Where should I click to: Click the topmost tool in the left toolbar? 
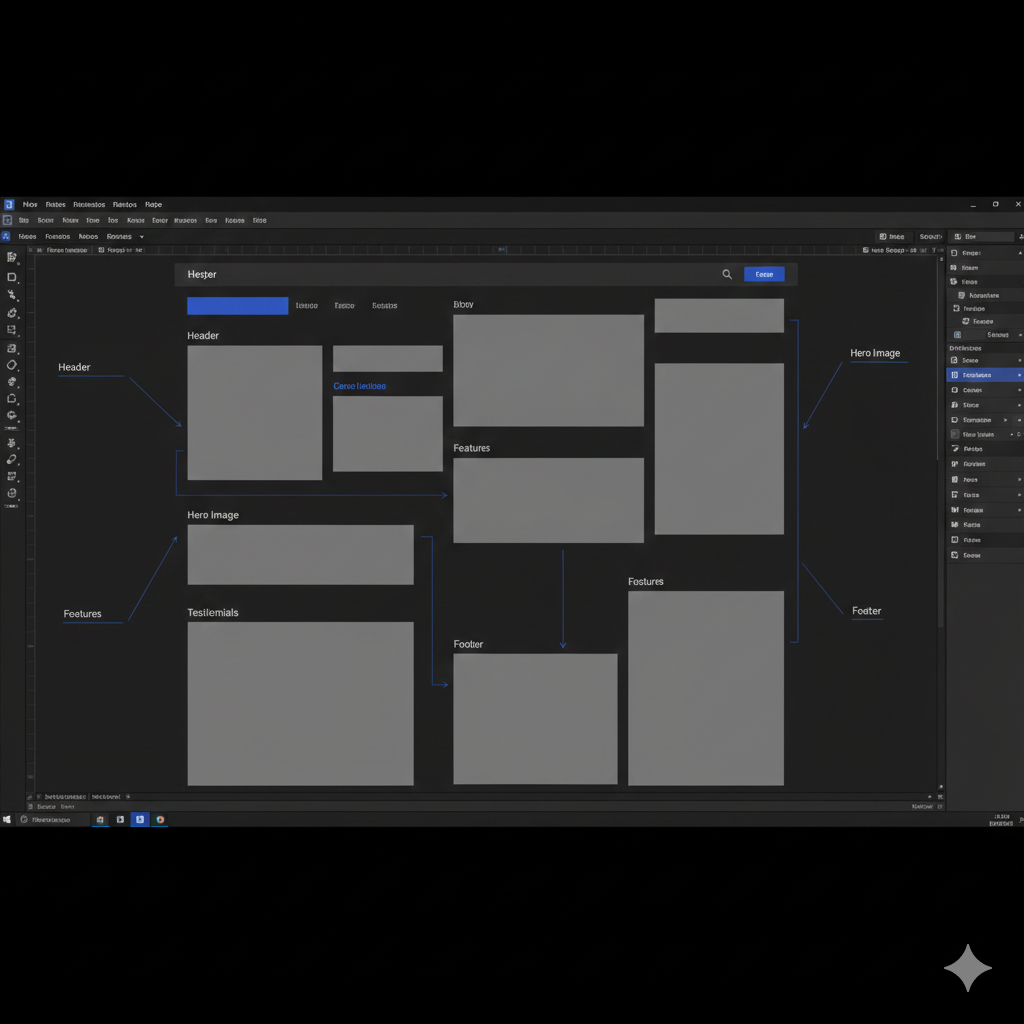click(x=12, y=257)
